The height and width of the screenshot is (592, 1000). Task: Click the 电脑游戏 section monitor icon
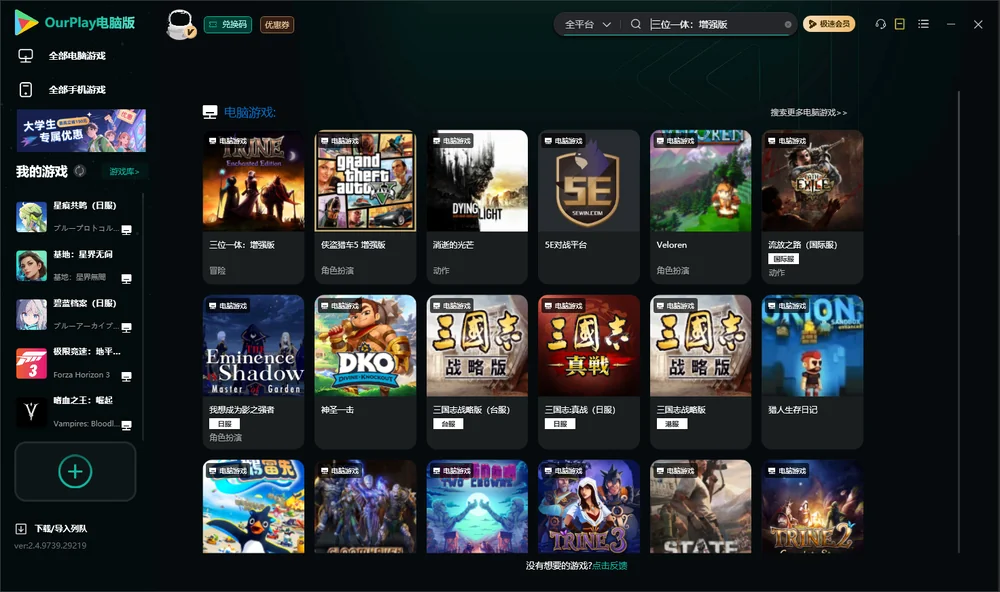point(210,112)
